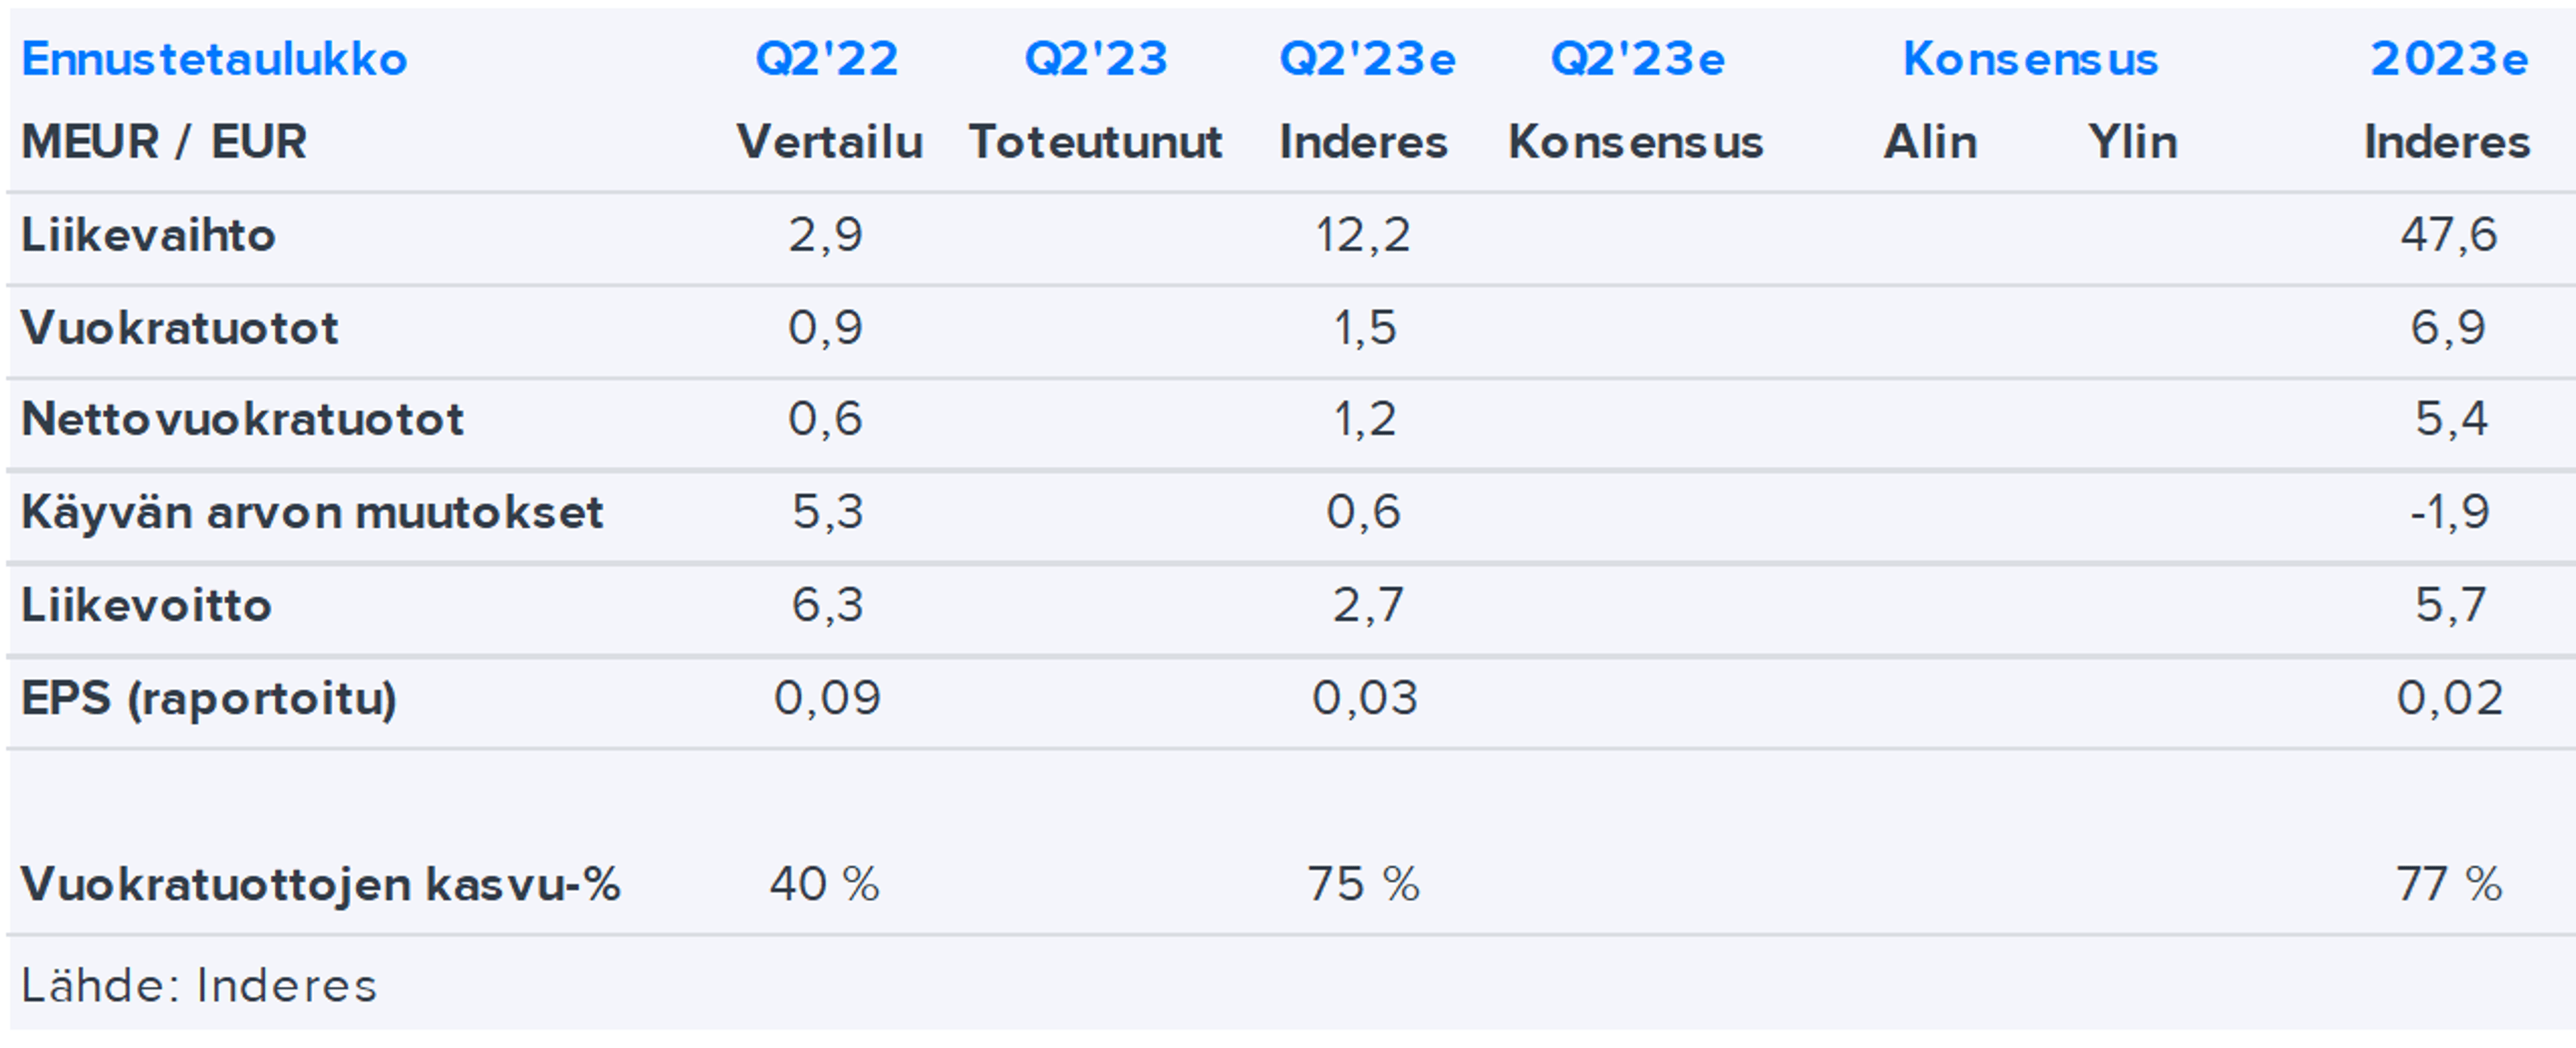Select the 77 % growth value

[2449, 884]
